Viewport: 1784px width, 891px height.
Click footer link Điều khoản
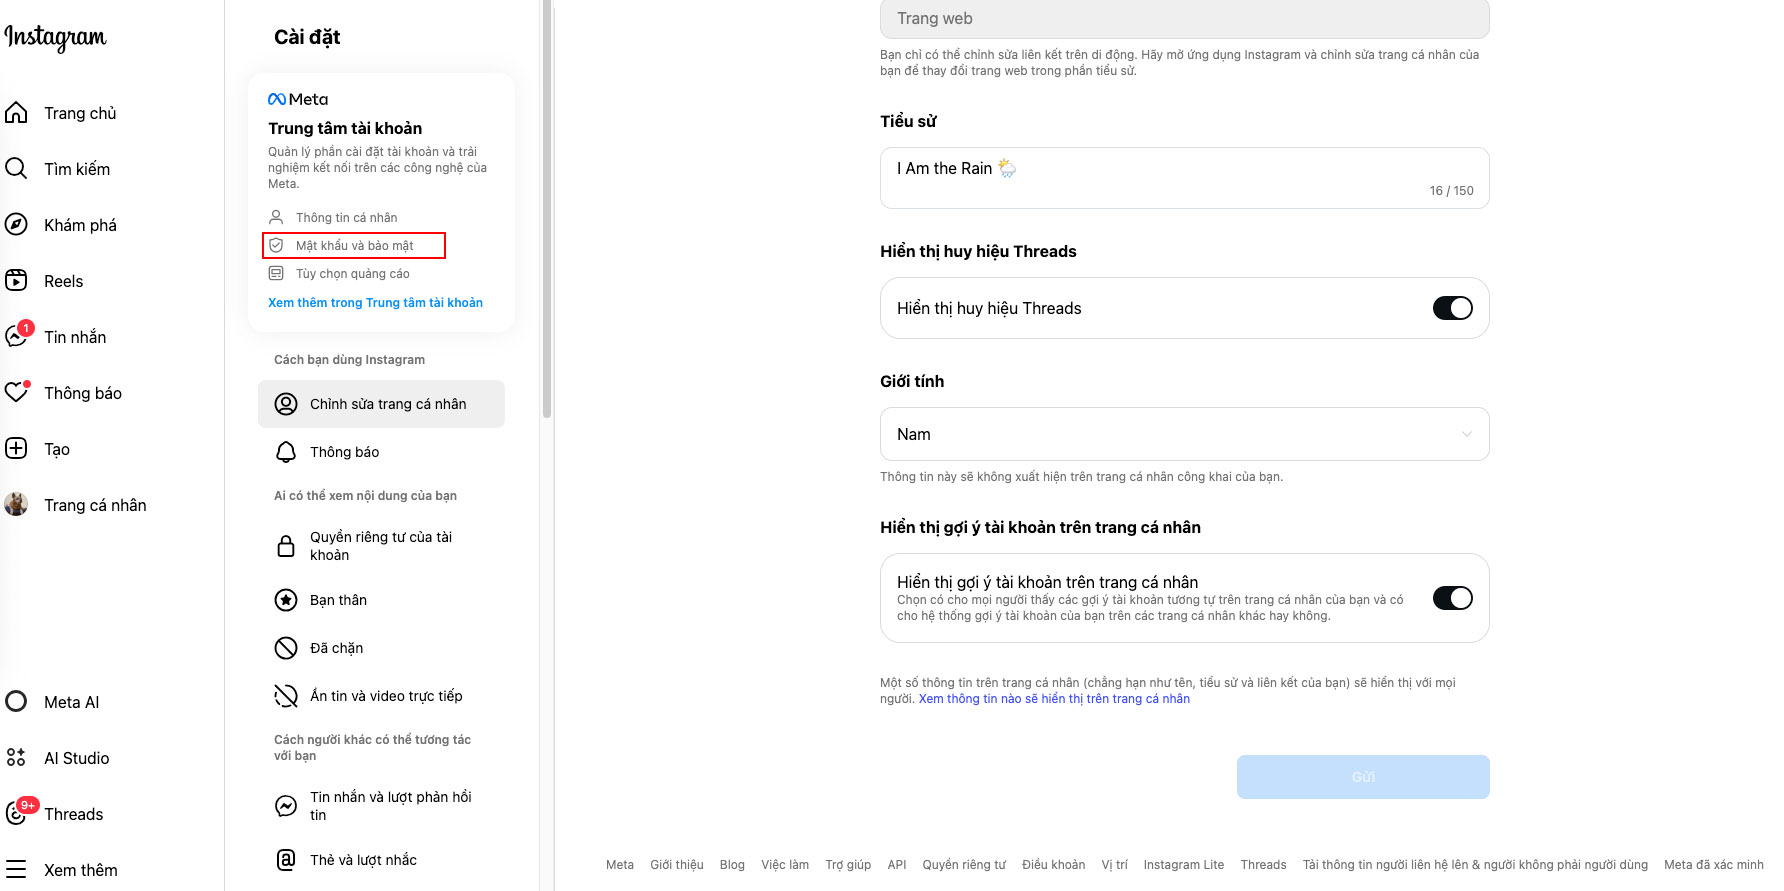pyautogui.click(x=1053, y=865)
